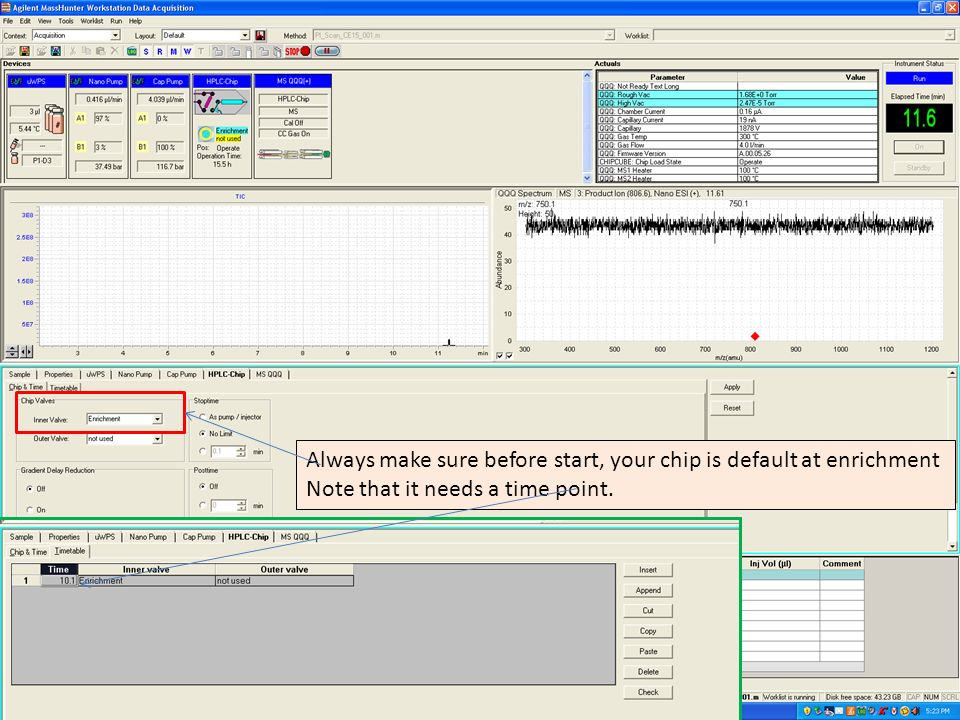This screenshot has width=960, height=720.
Task: Click the Time cell showing 10.1
Action: (59, 580)
